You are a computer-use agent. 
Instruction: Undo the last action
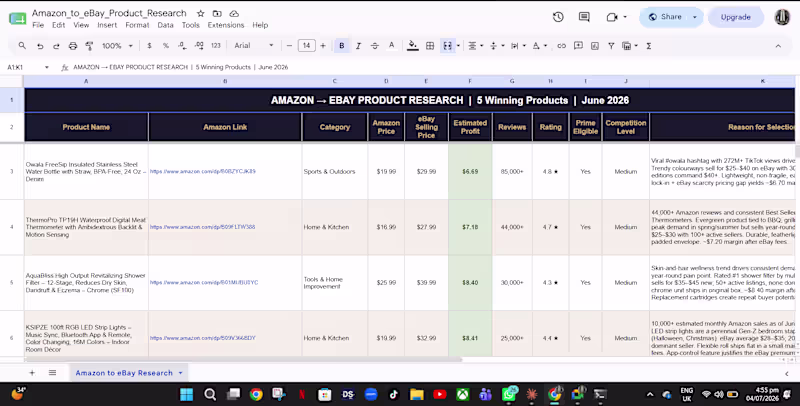[x=40, y=46]
